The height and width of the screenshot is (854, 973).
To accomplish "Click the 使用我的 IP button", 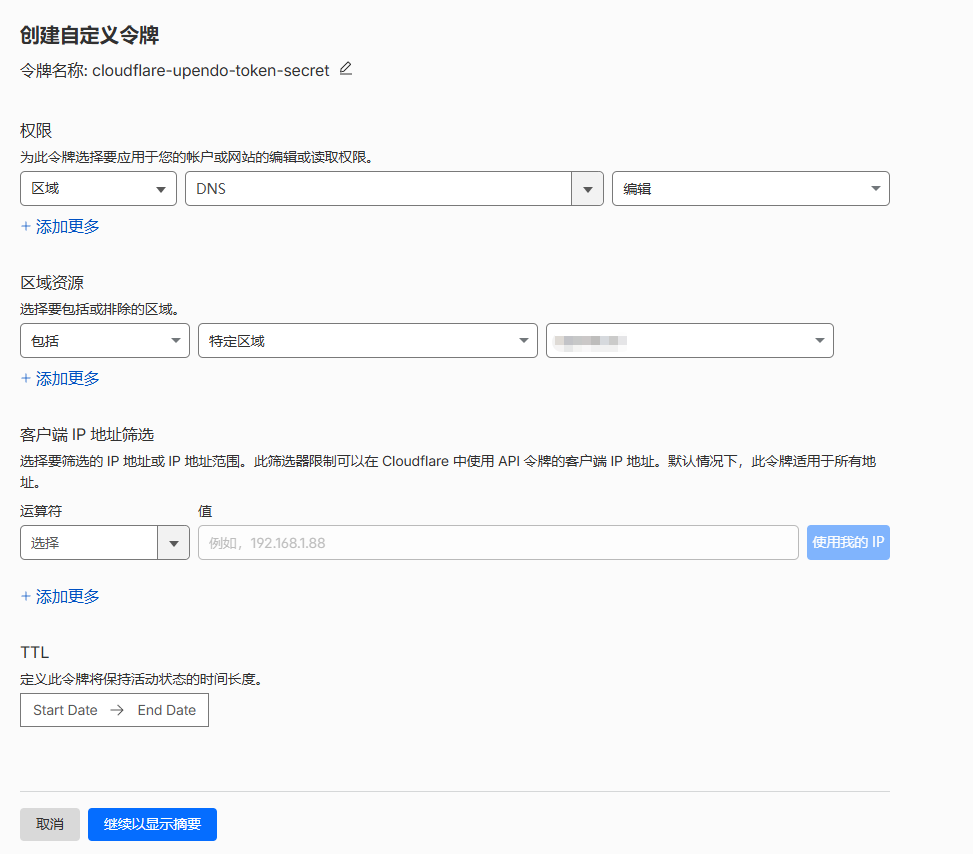I will click(x=848, y=542).
